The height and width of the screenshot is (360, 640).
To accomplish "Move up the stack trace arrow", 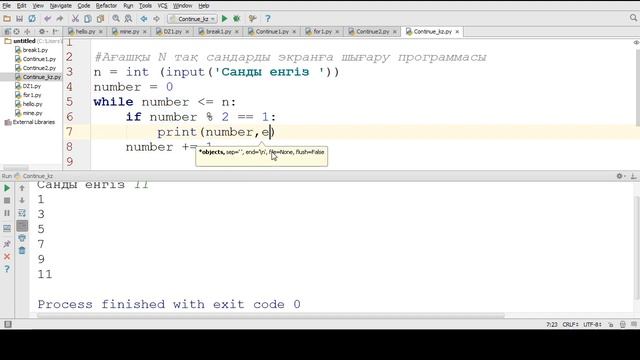I will tap(22, 188).
